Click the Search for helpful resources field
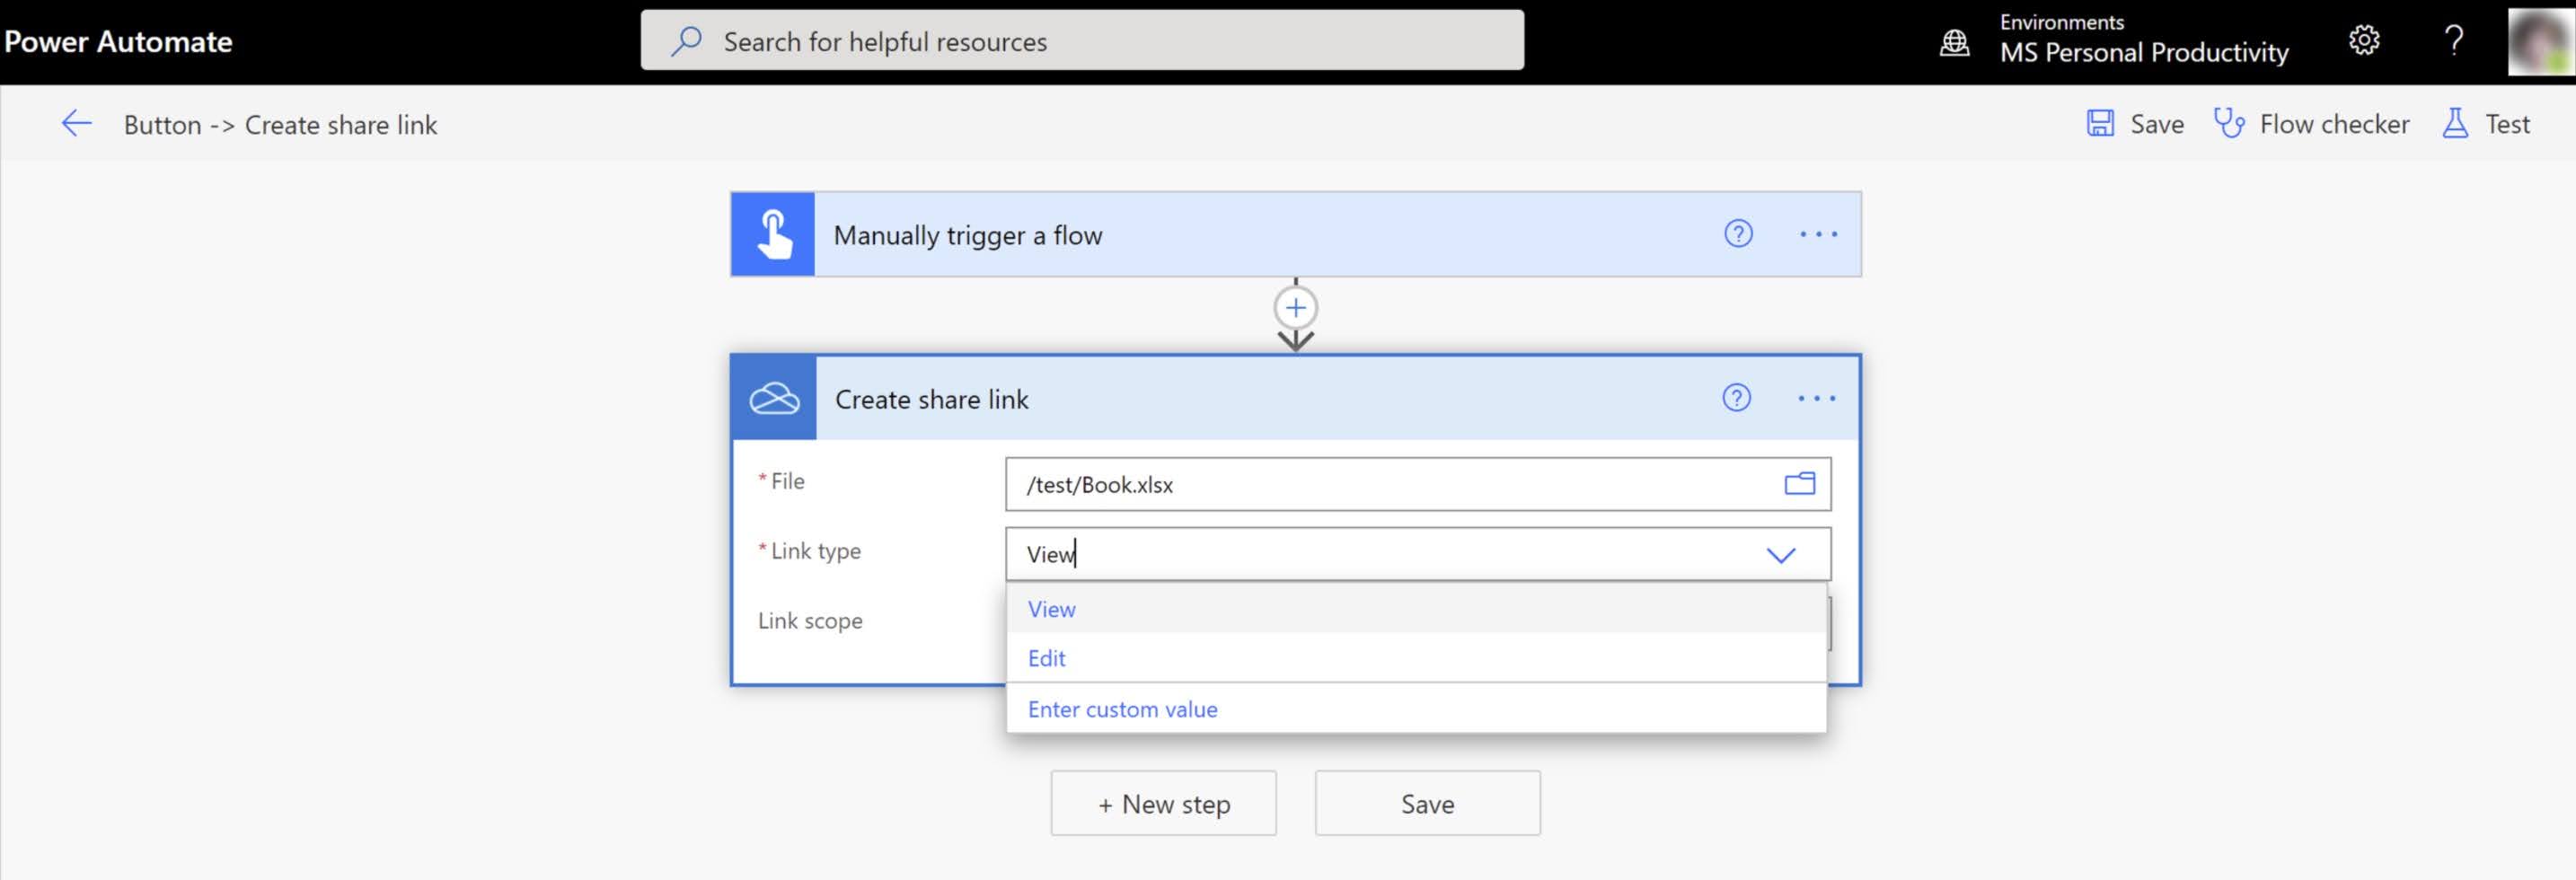Screen dimensions: 2576x880 1082,41
